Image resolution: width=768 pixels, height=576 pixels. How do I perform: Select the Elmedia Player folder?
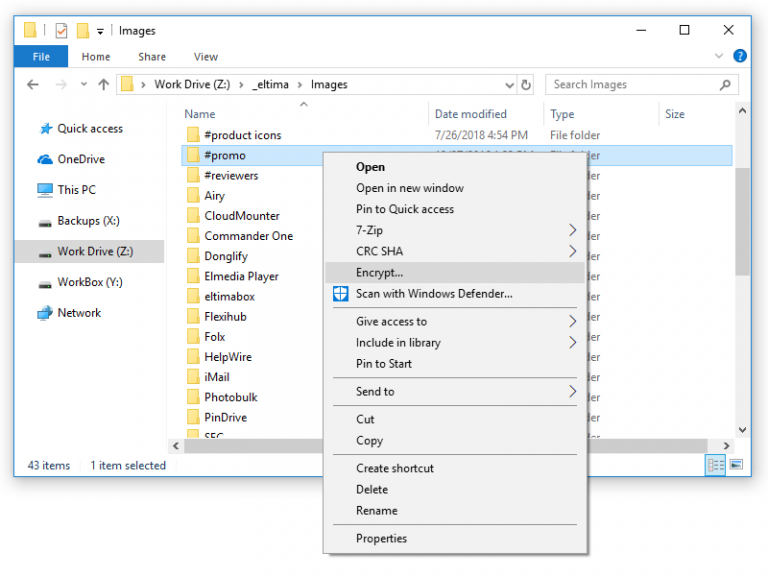click(241, 276)
